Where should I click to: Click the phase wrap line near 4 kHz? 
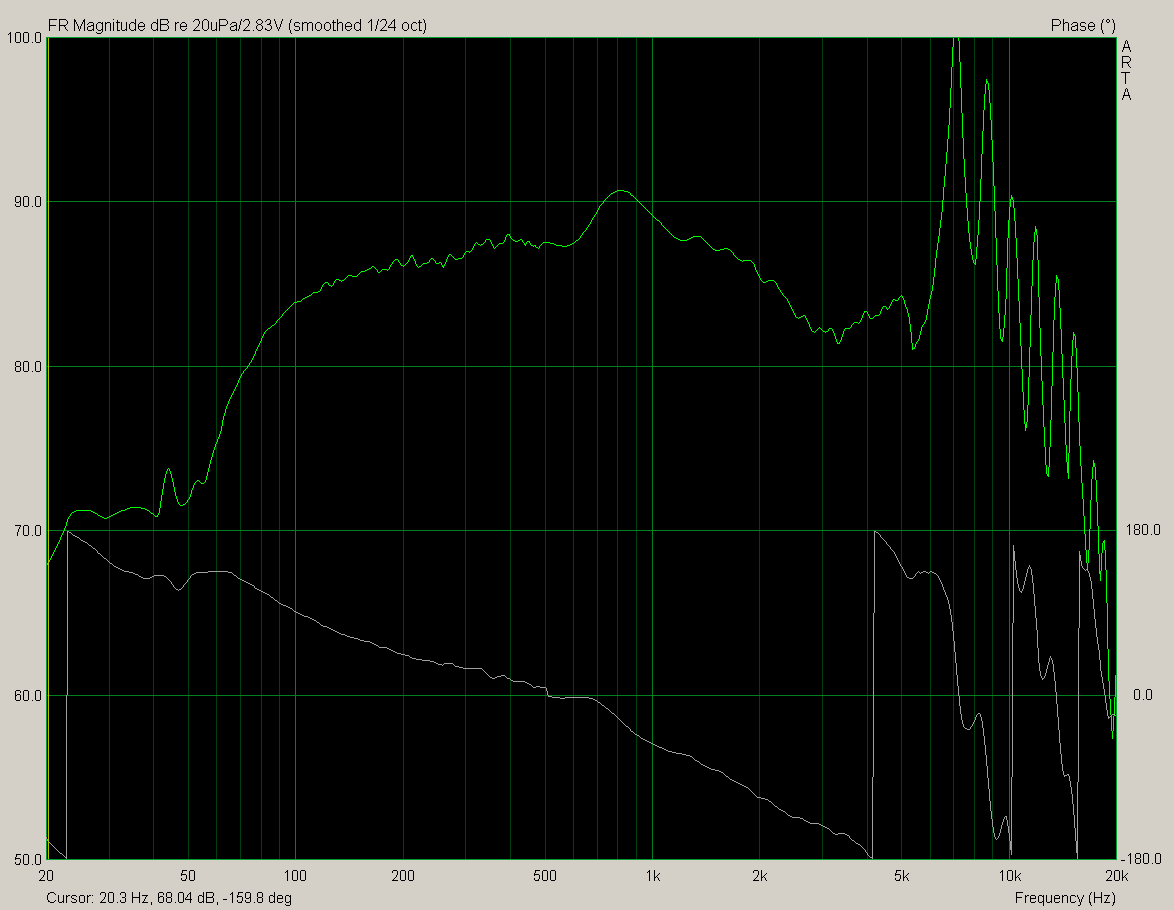tap(874, 695)
